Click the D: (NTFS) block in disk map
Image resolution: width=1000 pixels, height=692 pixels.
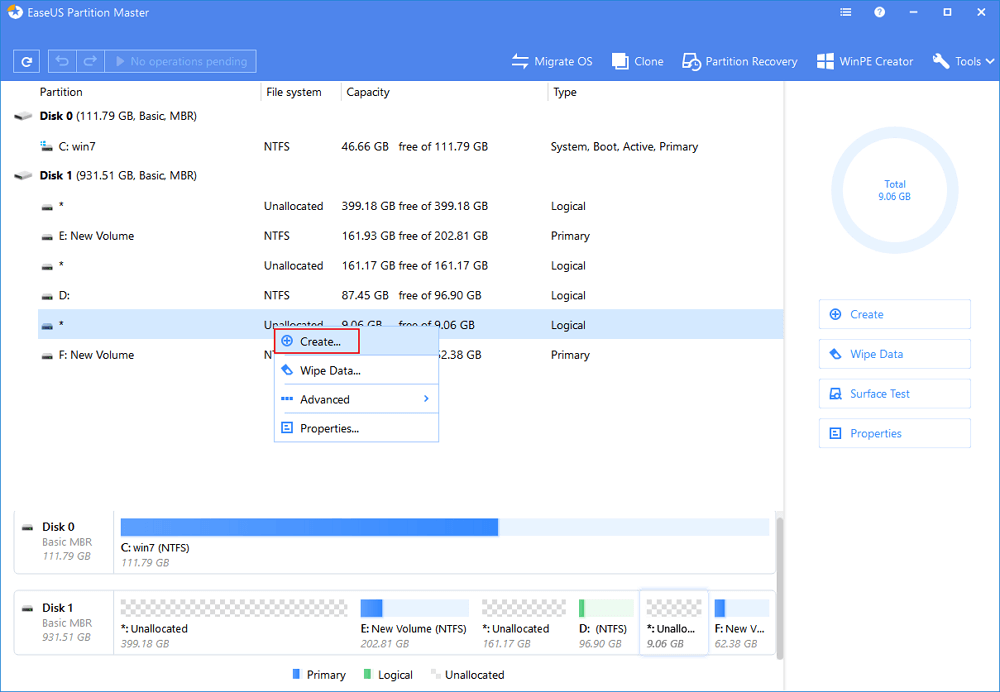click(605, 618)
